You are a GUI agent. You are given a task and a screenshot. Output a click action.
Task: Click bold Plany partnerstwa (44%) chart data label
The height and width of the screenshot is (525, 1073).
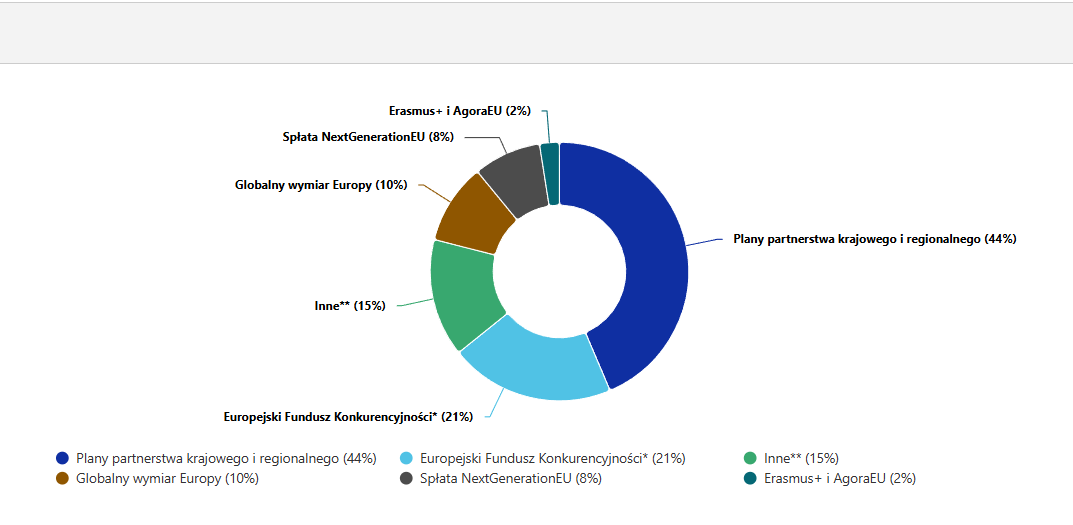(875, 239)
